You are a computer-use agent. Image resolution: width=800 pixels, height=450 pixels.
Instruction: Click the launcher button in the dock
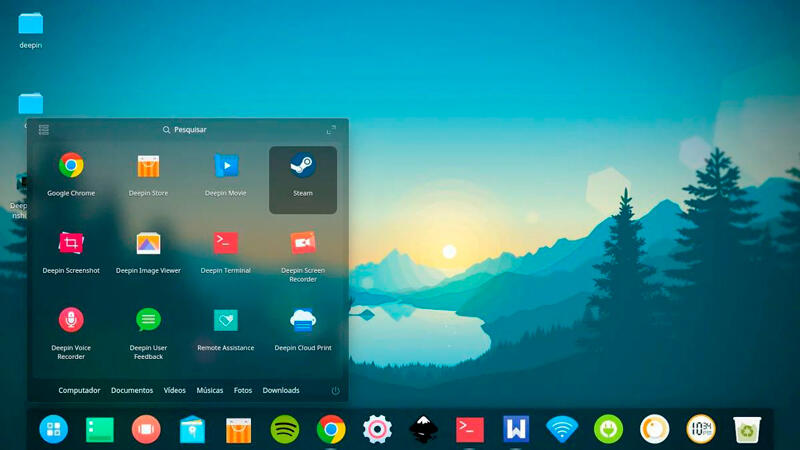point(54,429)
